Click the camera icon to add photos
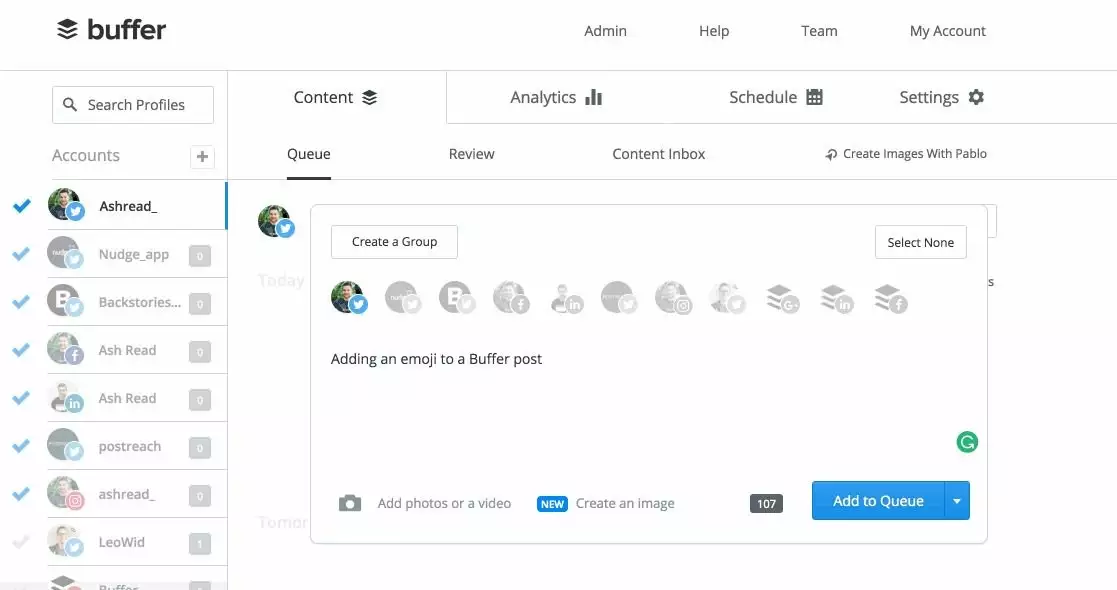1117x590 pixels. [349, 503]
